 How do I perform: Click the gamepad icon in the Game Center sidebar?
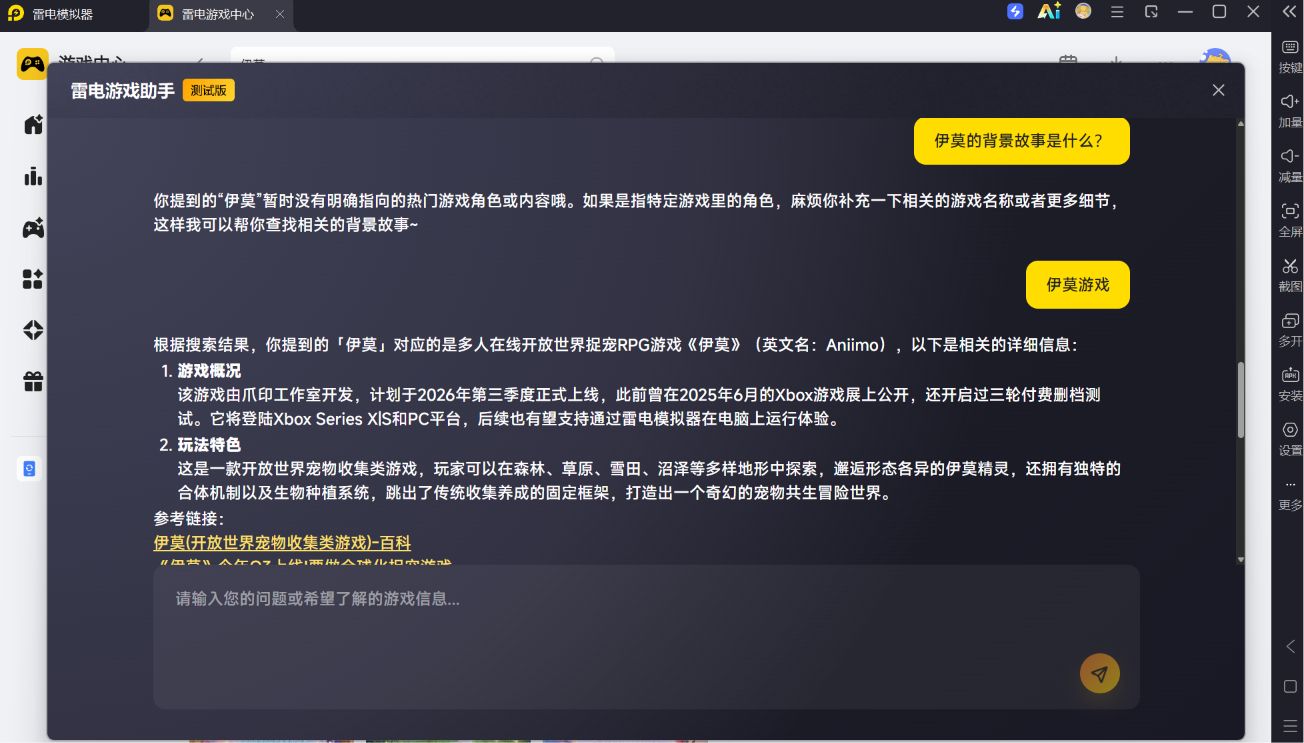click(33, 228)
